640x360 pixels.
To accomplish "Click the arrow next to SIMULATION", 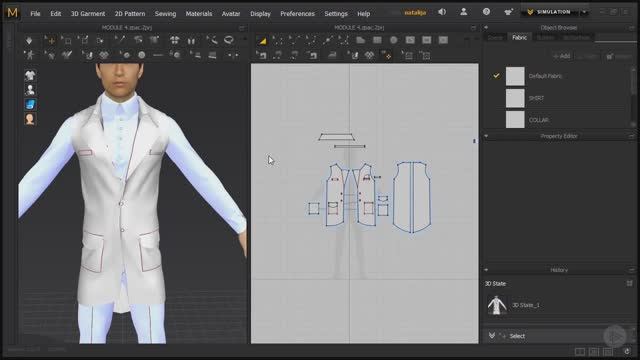I will 584,12.
